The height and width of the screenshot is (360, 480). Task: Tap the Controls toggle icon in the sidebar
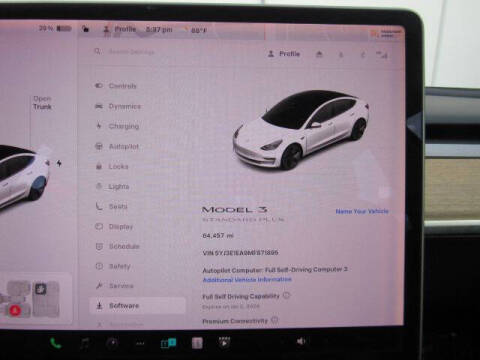tap(99, 86)
